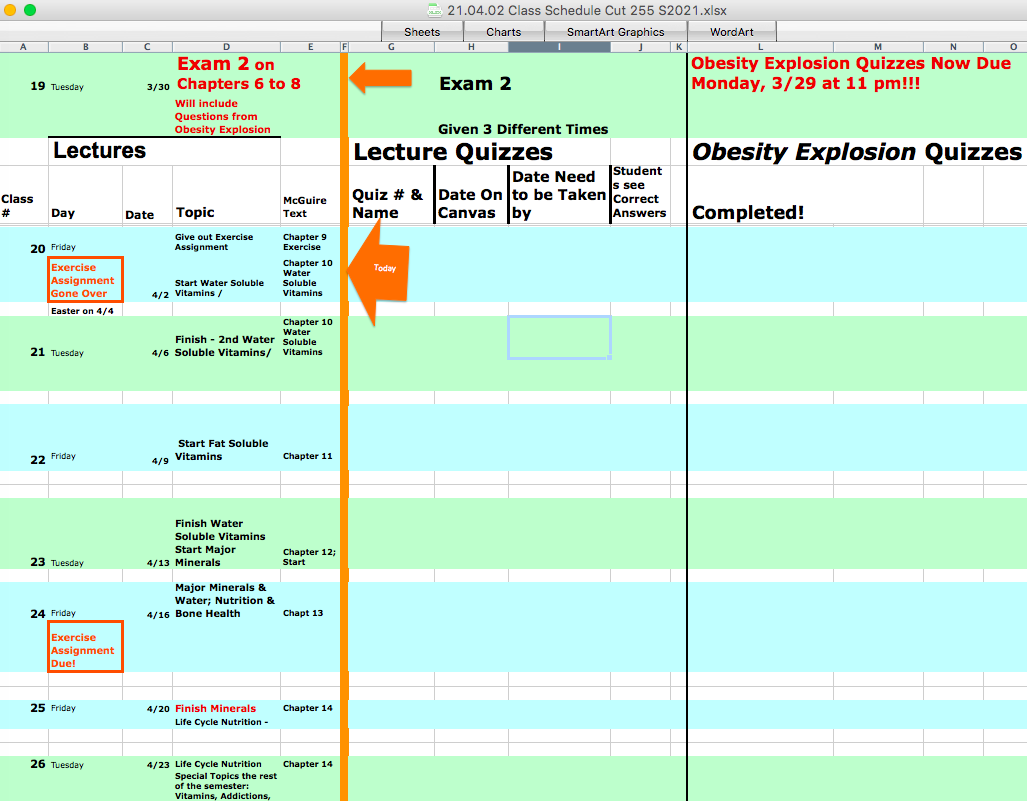Select the highlighted column I header
This screenshot has height=801, width=1027.
click(x=559, y=47)
